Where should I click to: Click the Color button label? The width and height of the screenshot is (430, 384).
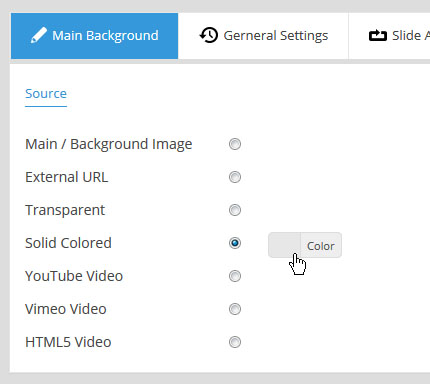coord(321,246)
